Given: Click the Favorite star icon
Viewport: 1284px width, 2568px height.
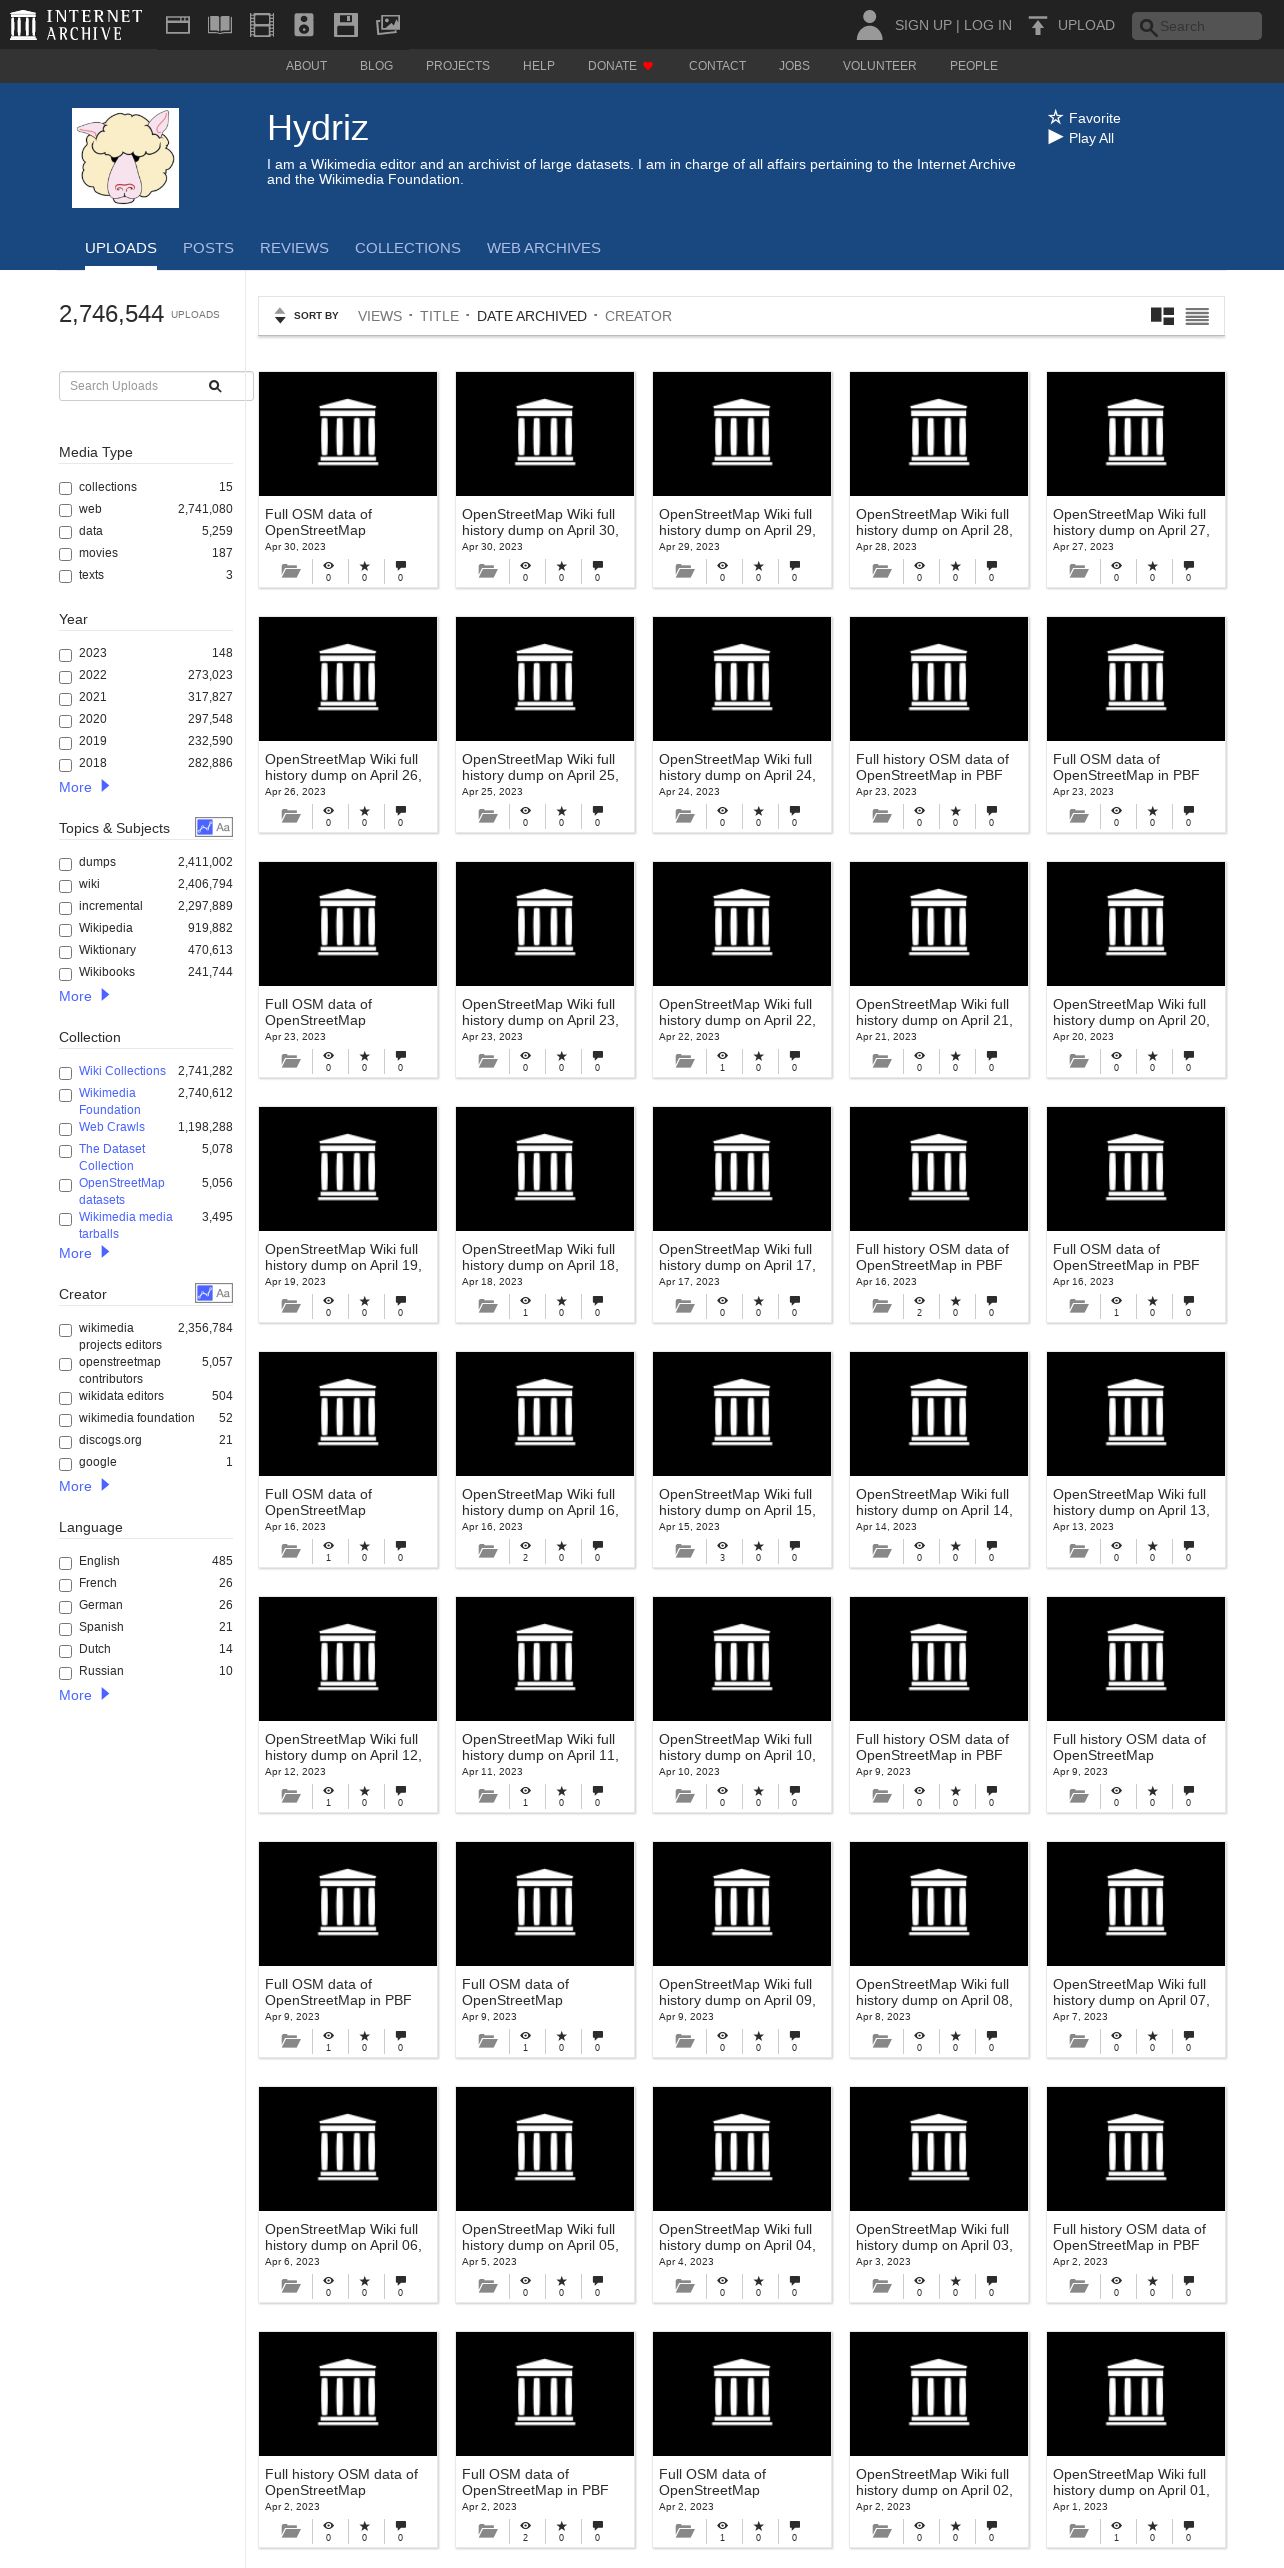Looking at the screenshot, I should tap(1055, 117).
